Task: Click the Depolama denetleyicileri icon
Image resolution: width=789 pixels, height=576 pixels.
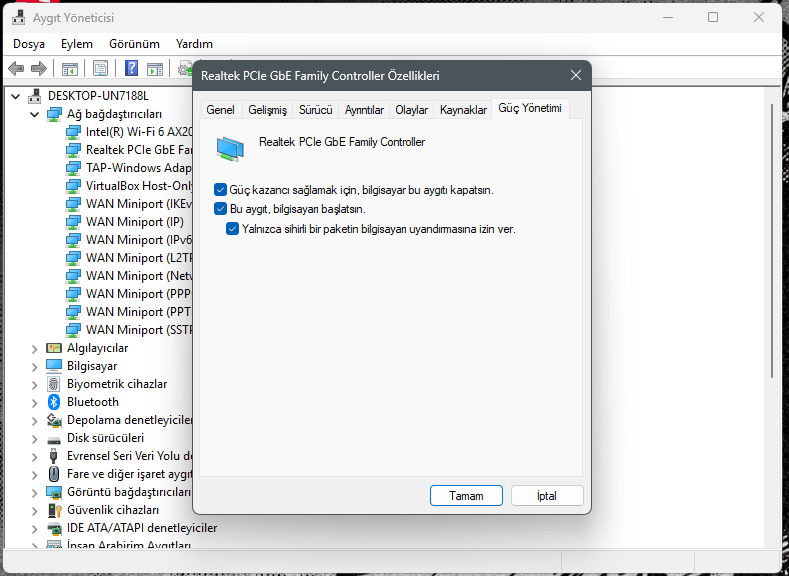Action: click(x=54, y=420)
